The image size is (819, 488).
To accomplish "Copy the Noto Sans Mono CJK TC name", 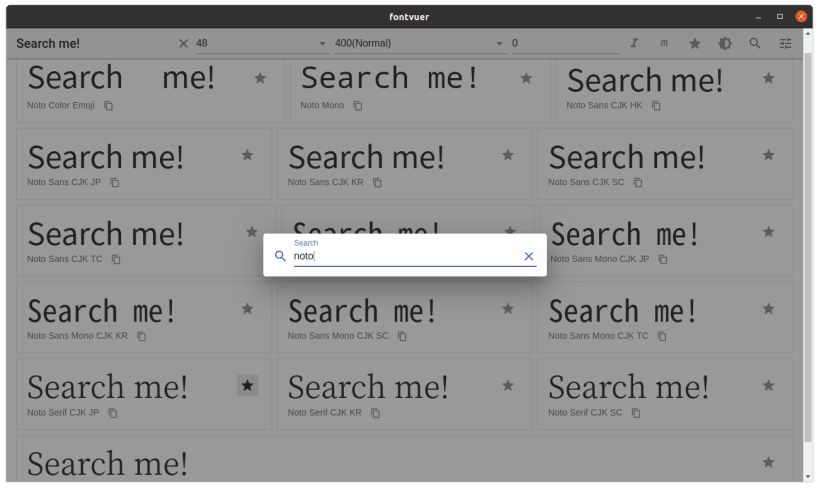I will [x=662, y=336].
